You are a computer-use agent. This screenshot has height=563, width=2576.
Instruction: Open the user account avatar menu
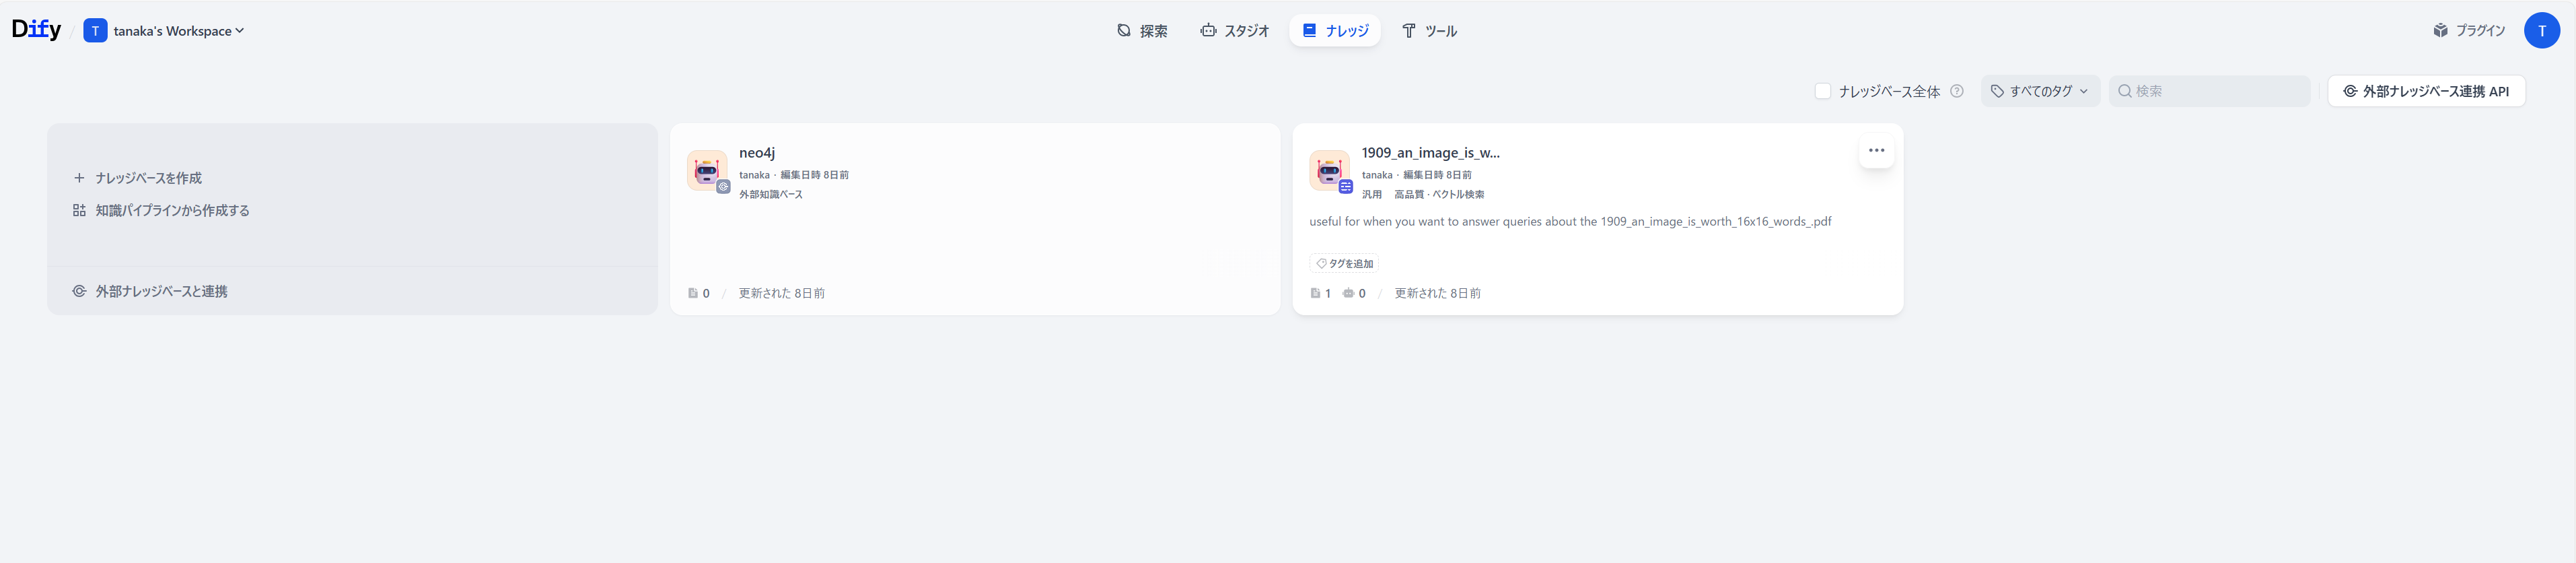pyautogui.click(x=2541, y=31)
